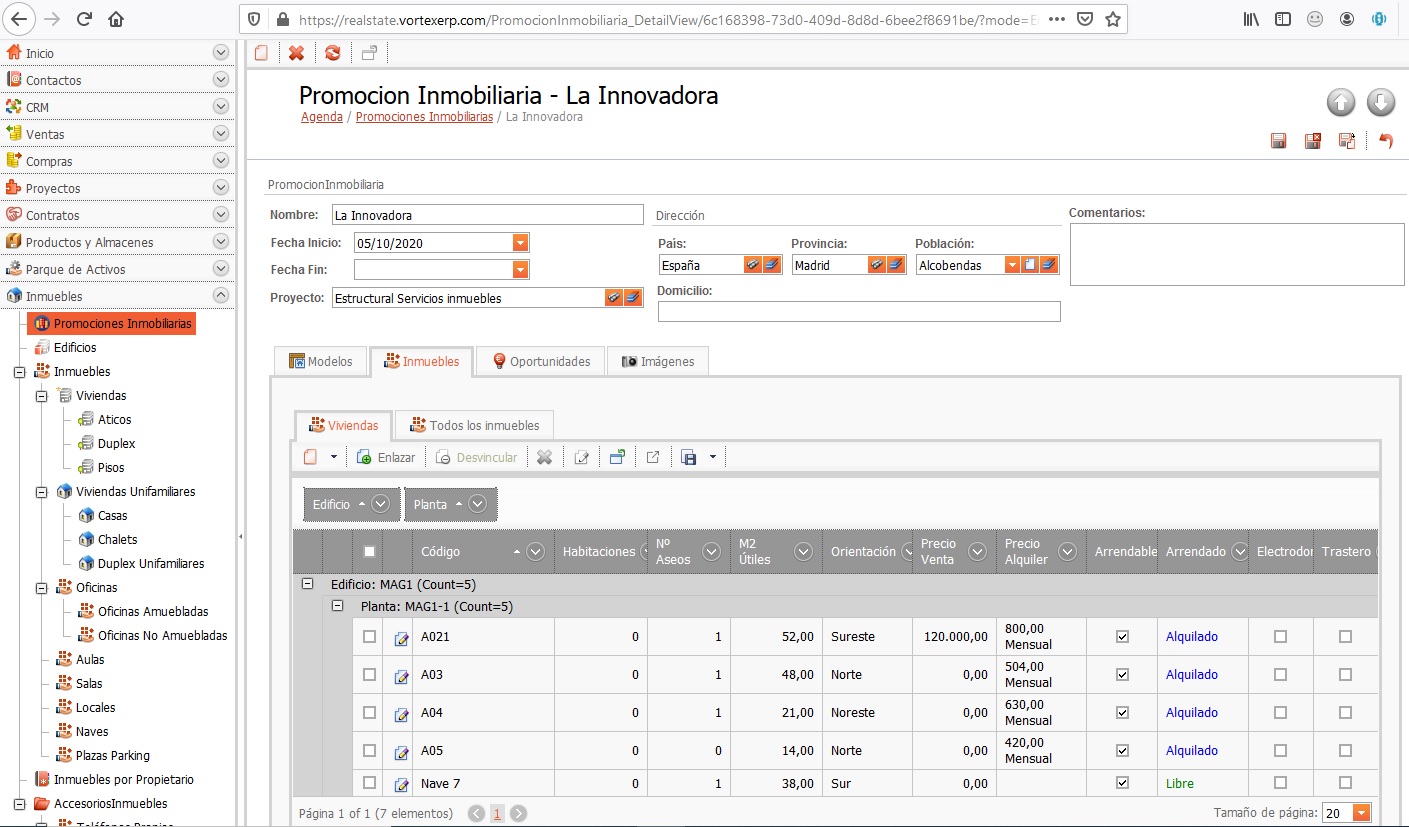Open the Población dropdown arrow
Screen dimensions: 1409x827
1012,265
